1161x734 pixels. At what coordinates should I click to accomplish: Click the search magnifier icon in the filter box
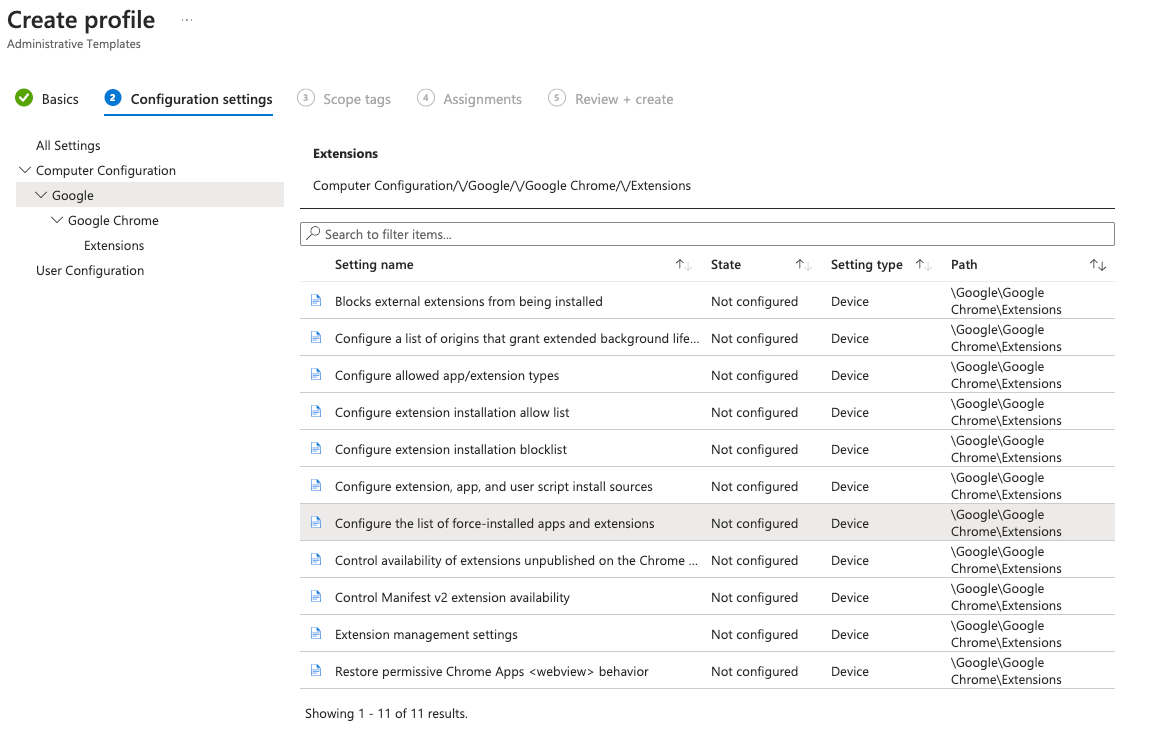312,233
